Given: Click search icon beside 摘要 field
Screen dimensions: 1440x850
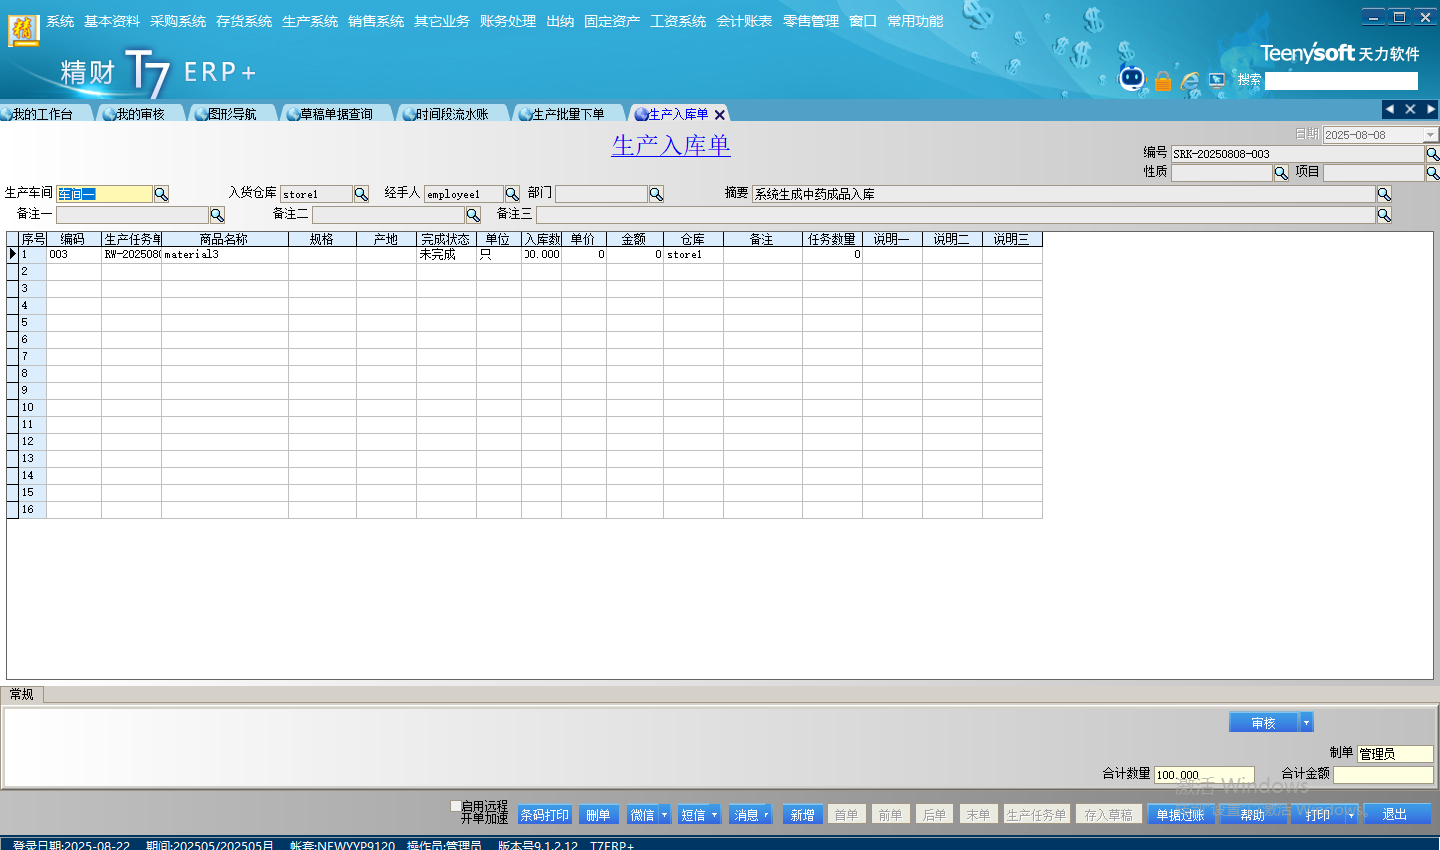Looking at the screenshot, I should pos(1384,194).
